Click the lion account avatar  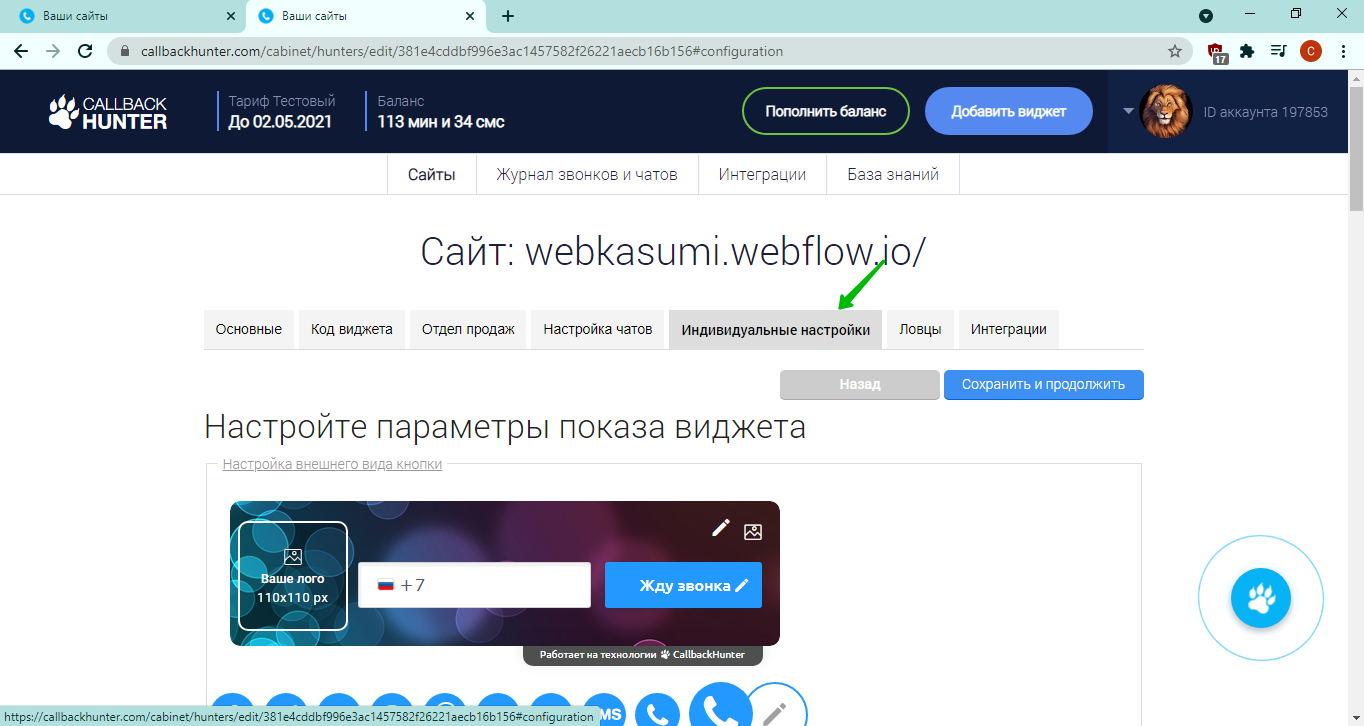1166,111
